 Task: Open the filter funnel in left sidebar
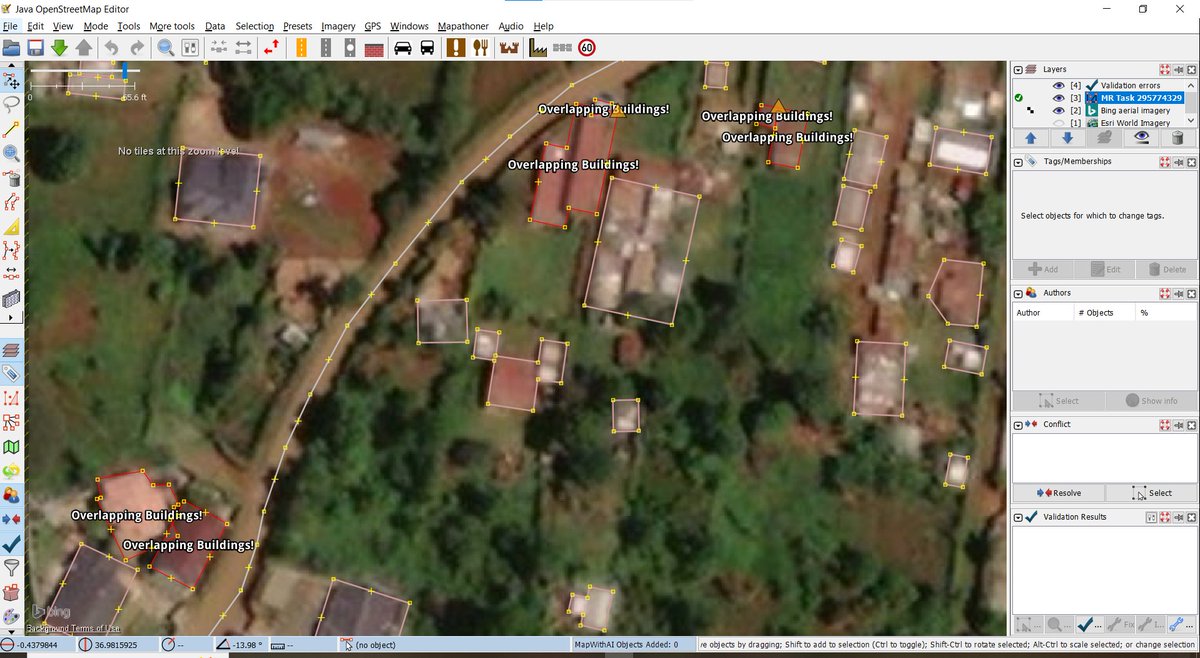[12, 568]
